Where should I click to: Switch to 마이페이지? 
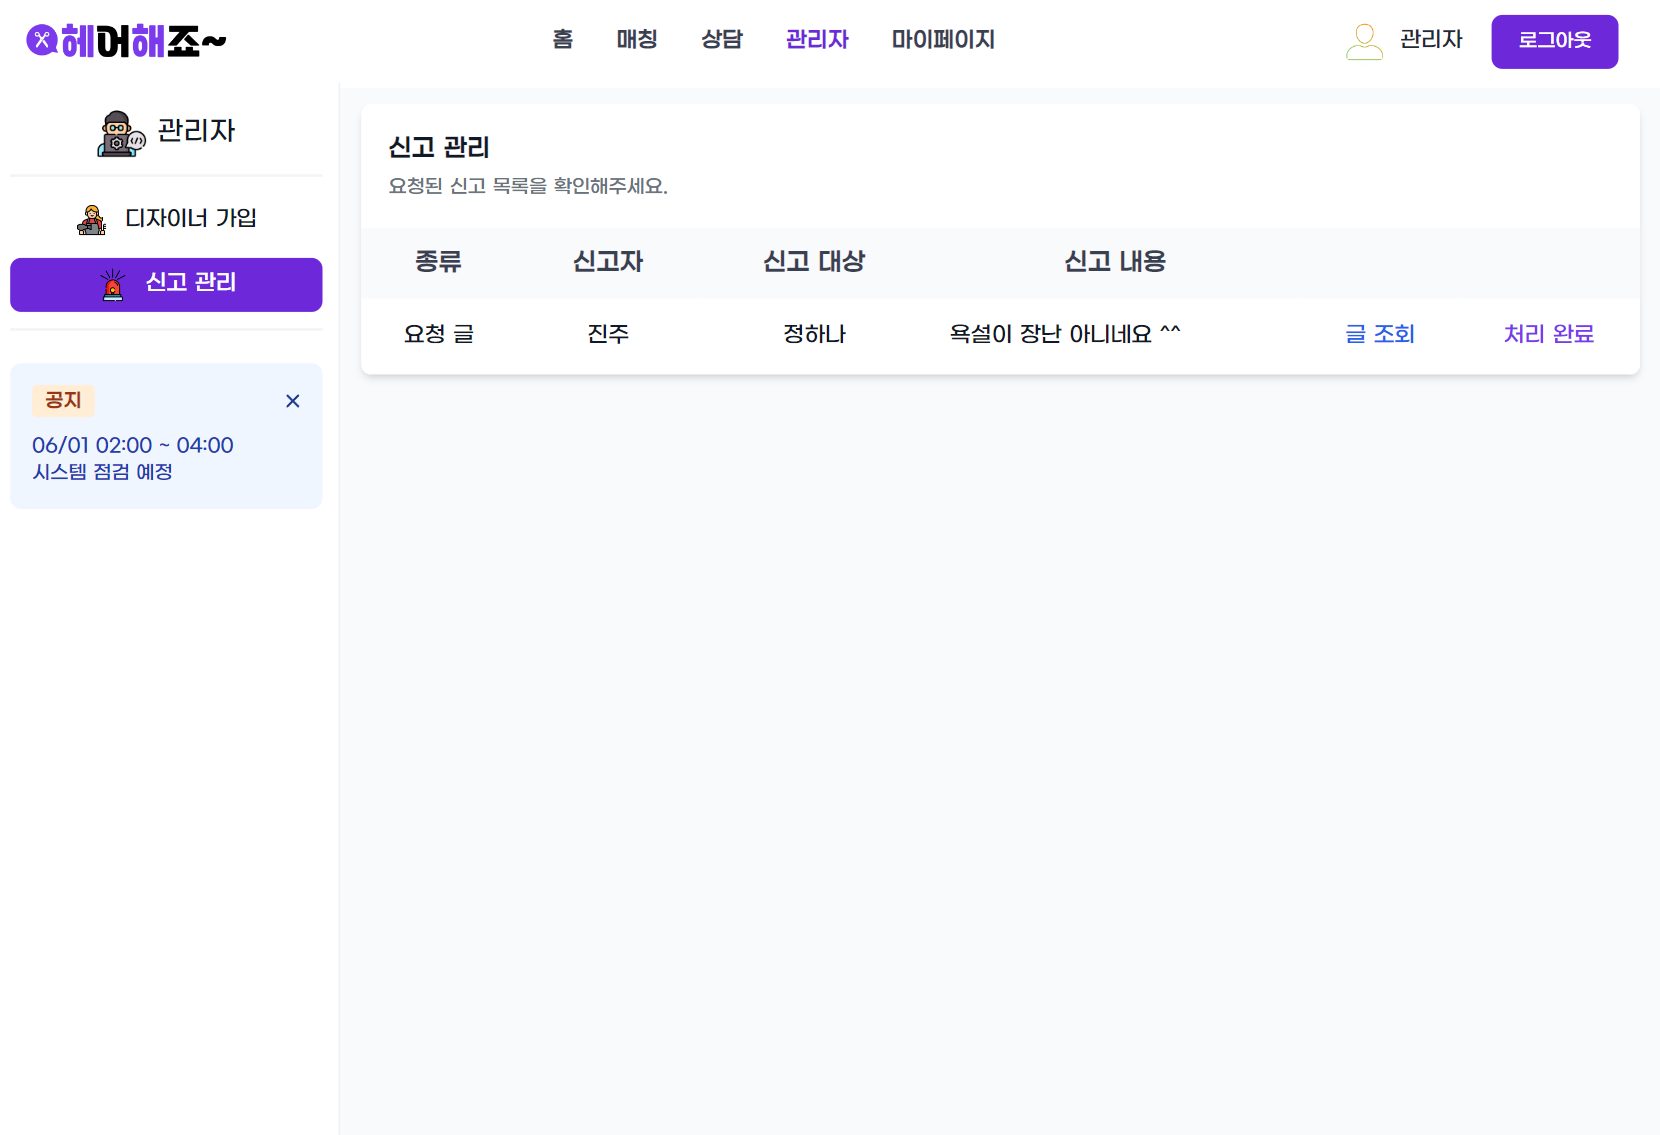click(941, 40)
